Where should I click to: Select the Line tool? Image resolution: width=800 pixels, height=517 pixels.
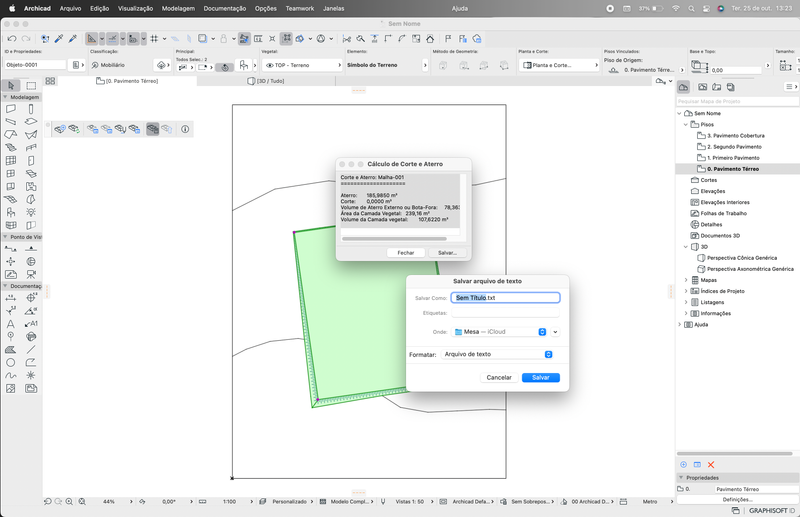(x=31, y=350)
